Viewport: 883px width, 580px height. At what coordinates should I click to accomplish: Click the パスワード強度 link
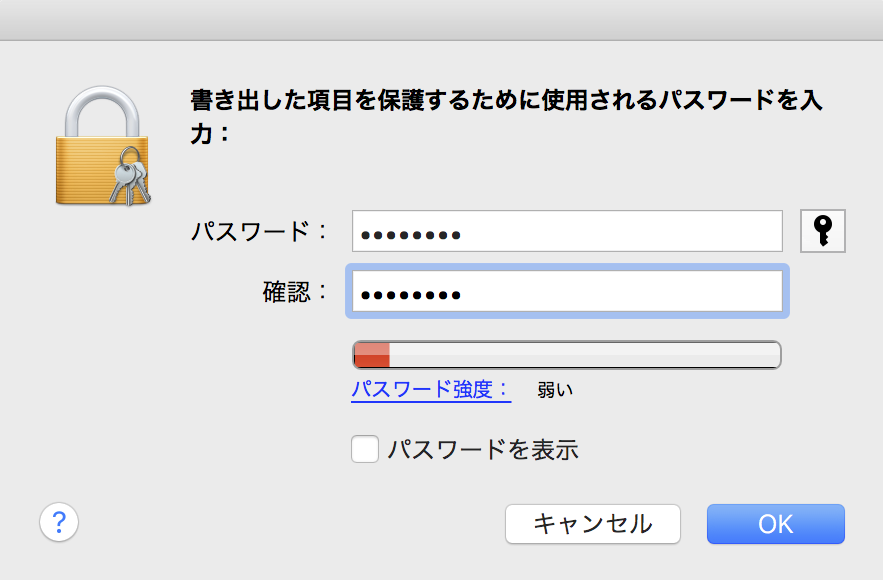[x=430, y=389]
